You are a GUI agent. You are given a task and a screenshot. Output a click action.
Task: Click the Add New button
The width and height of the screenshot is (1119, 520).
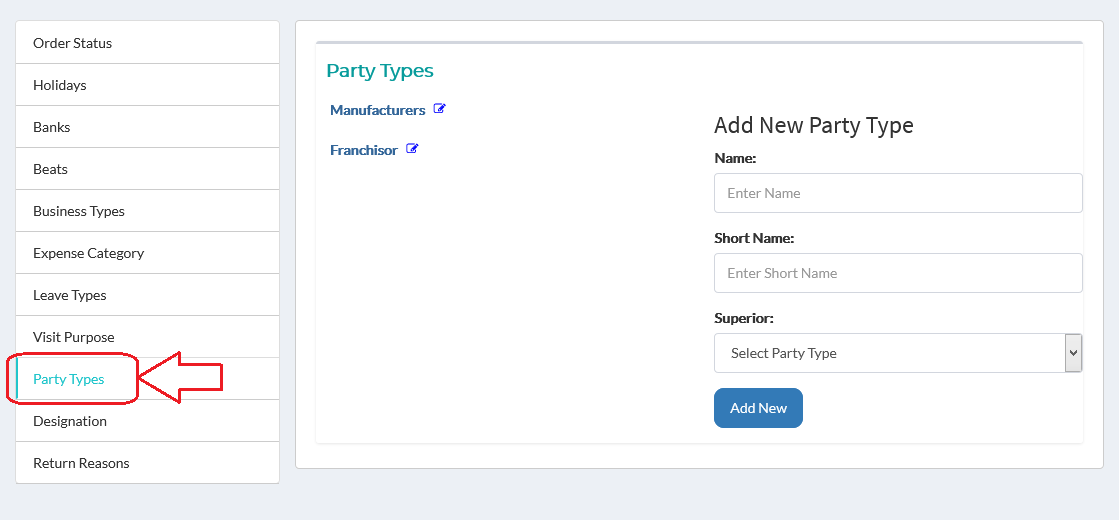pos(758,408)
